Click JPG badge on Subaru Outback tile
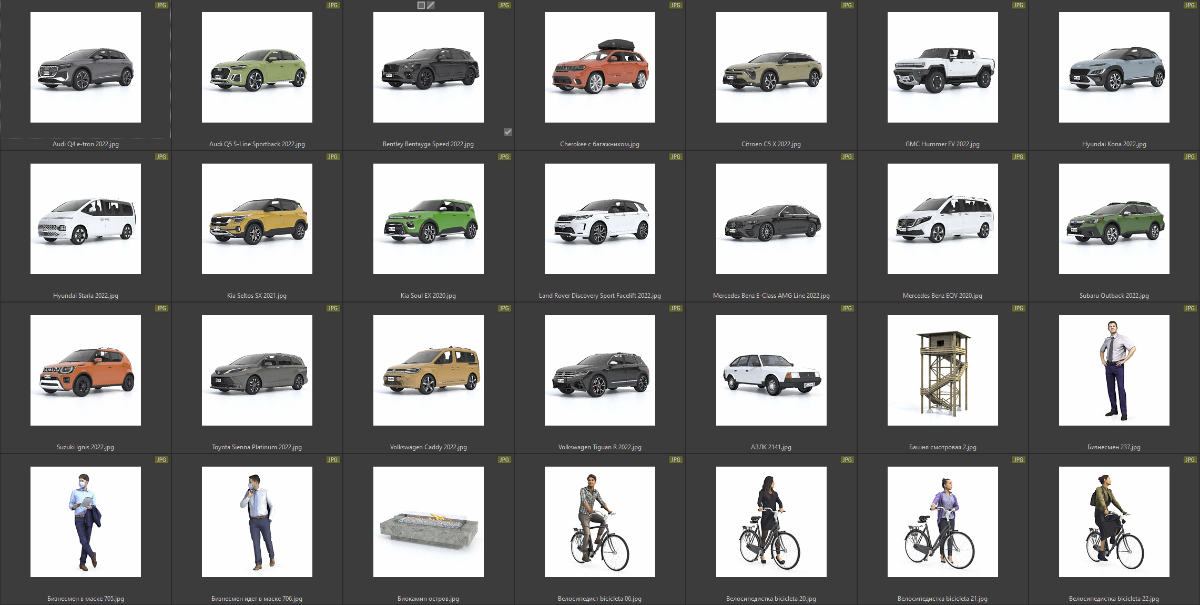Image resolution: width=1200 pixels, height=605 pixels. [1189, 157]
